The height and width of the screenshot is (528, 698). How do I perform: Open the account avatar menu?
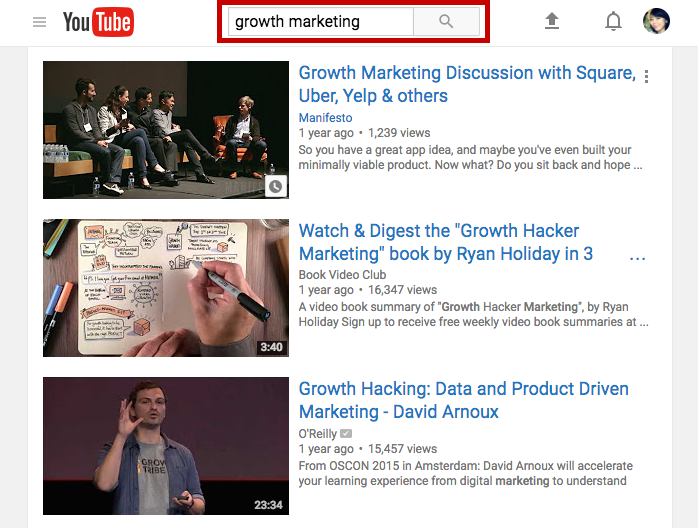click(x=657, y=21)
